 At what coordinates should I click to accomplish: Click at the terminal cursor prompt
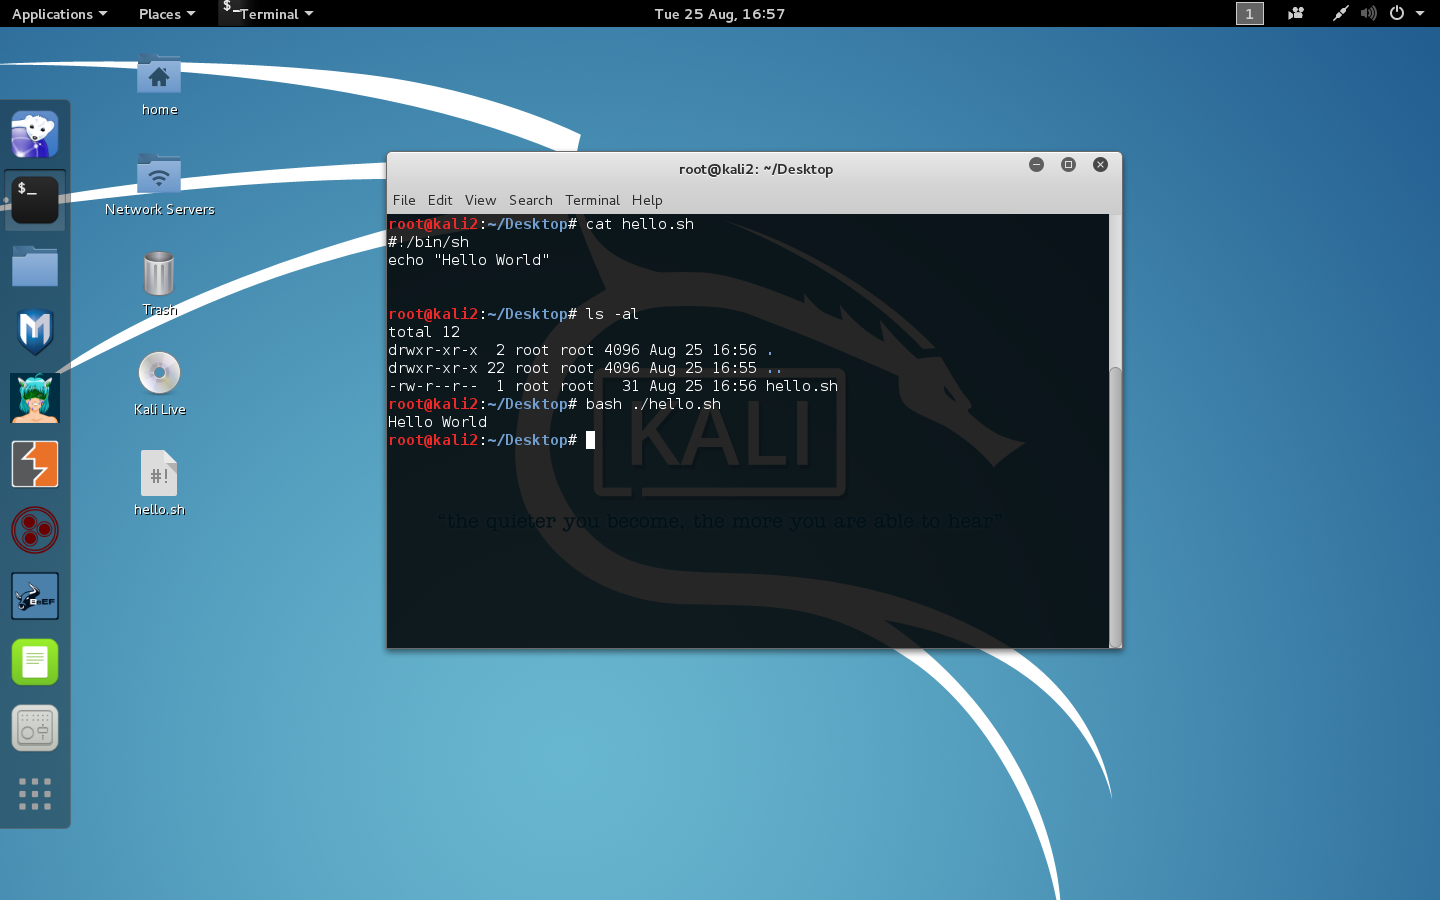pyautogui.click(x=590, y=440)
